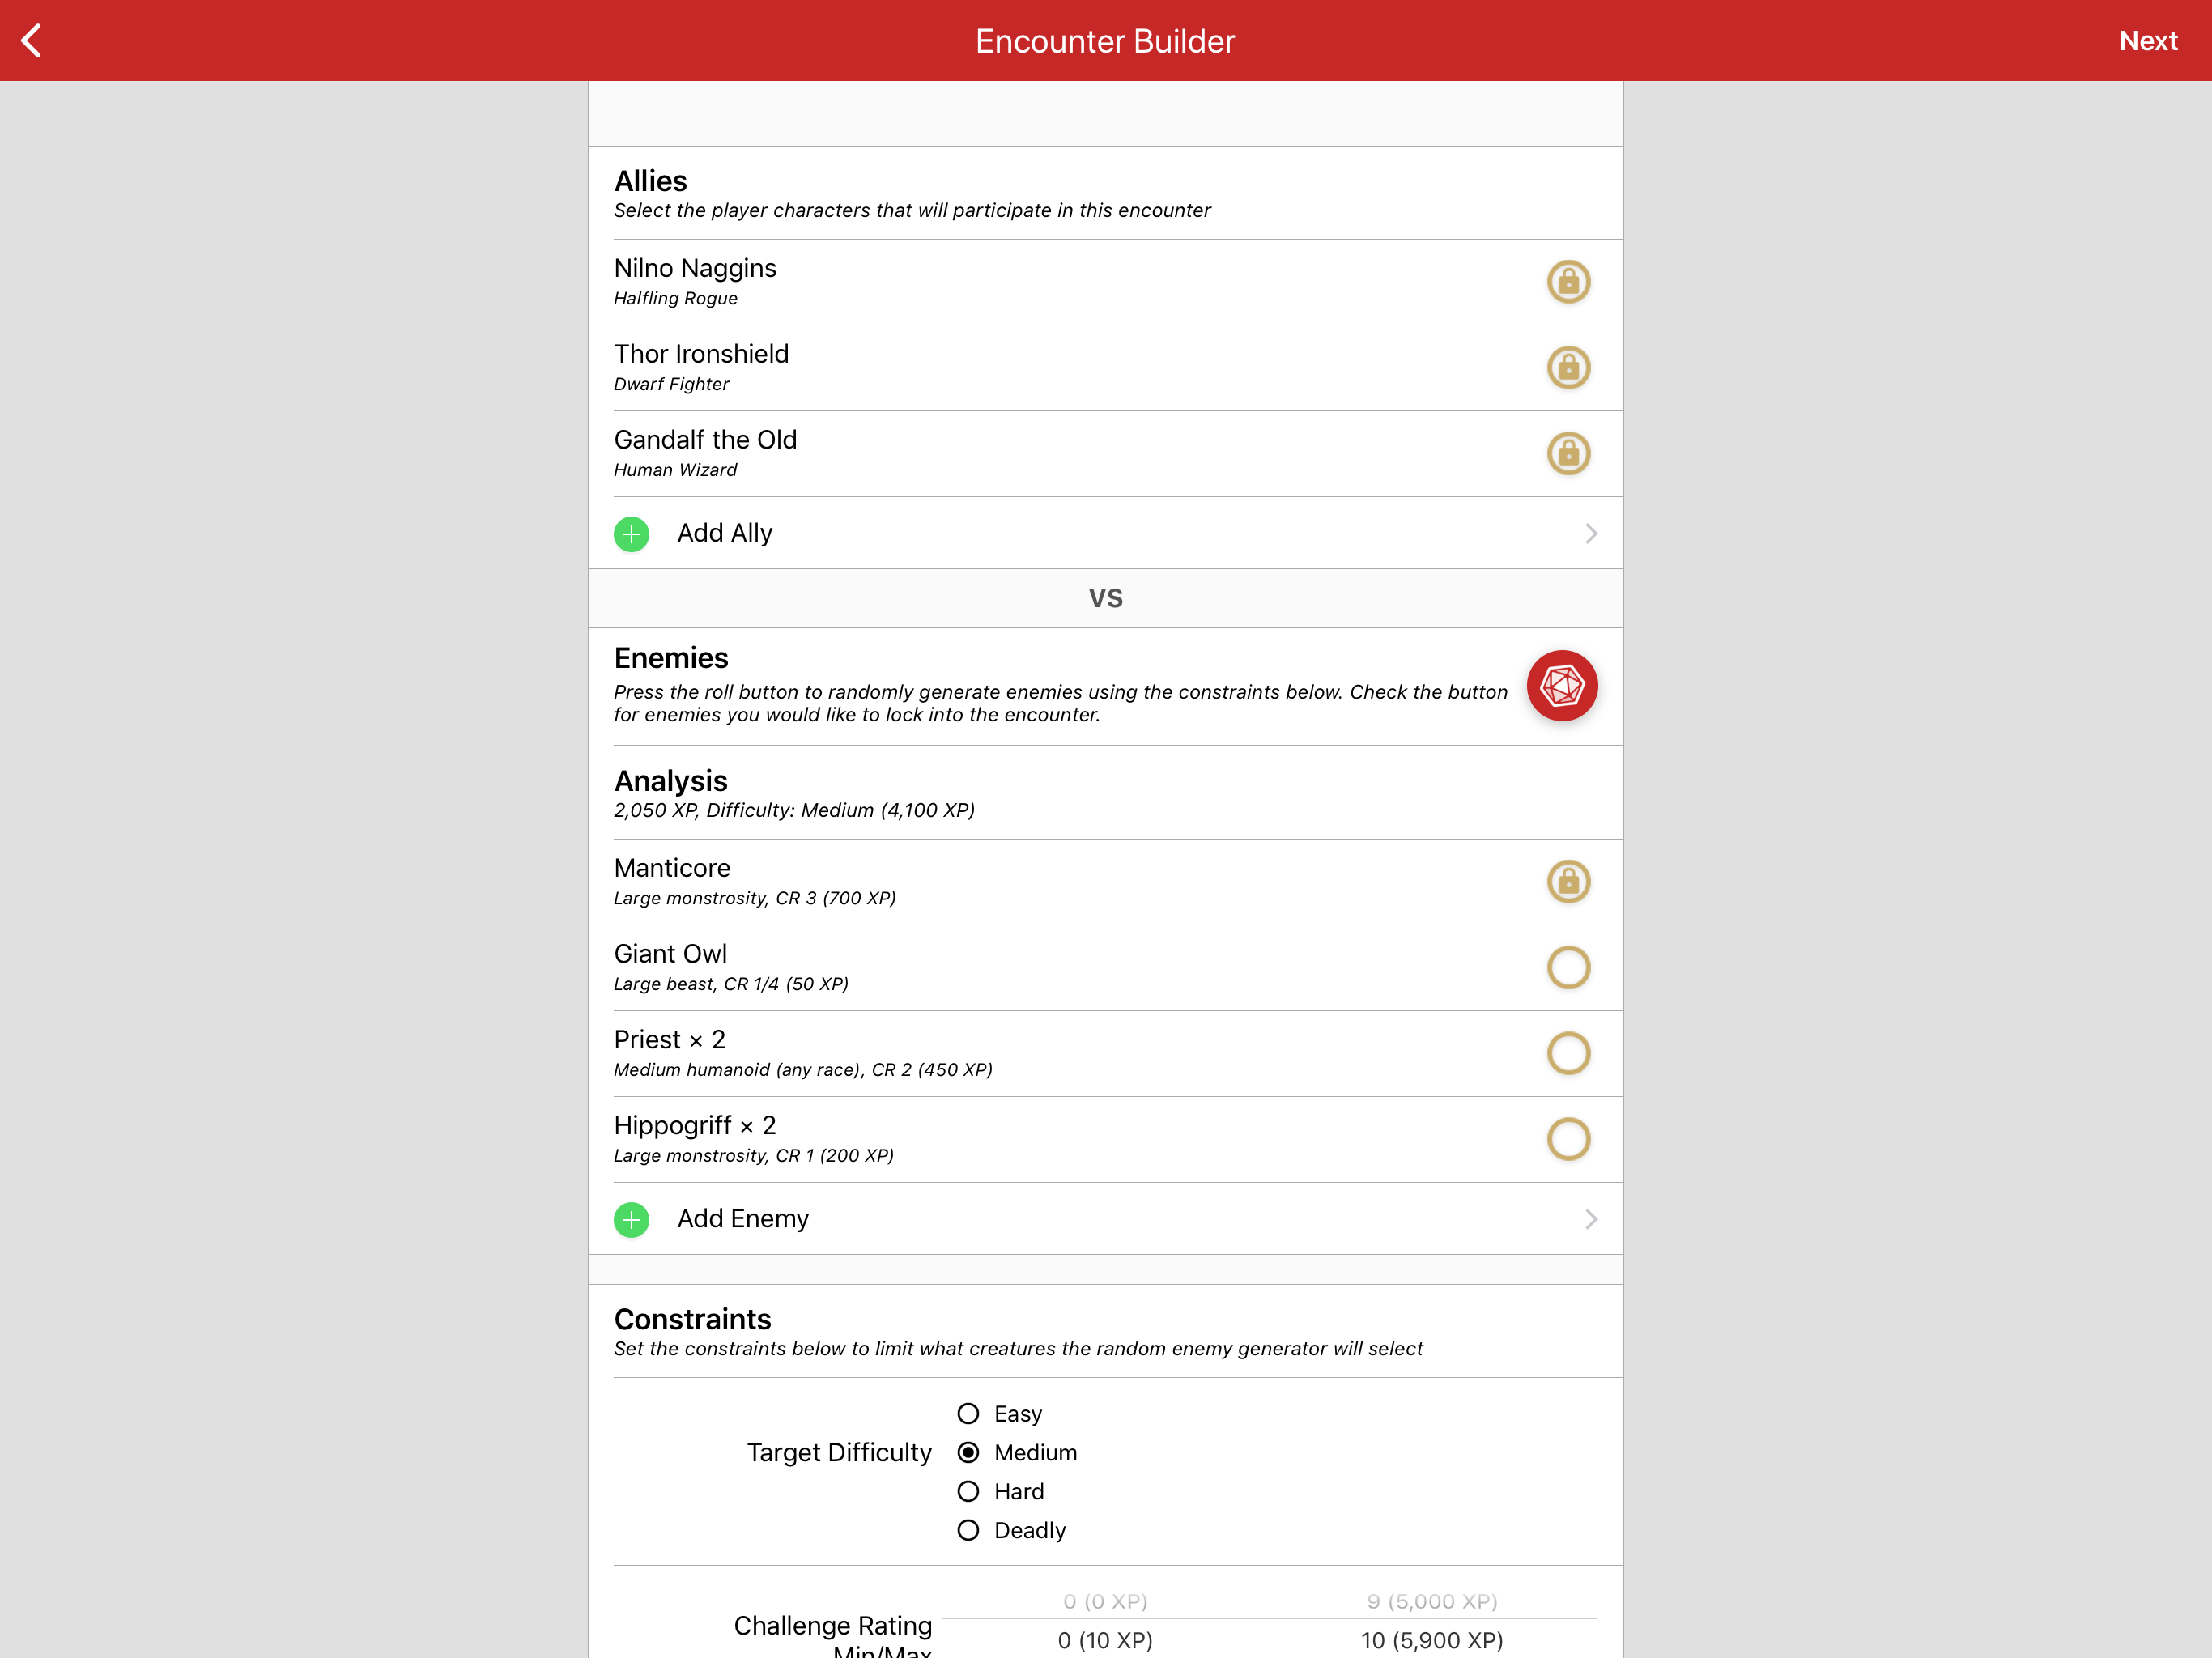Click green plus icon beside Add Enemy
Screen dimensions: 2212x1658
(631, 1219)
